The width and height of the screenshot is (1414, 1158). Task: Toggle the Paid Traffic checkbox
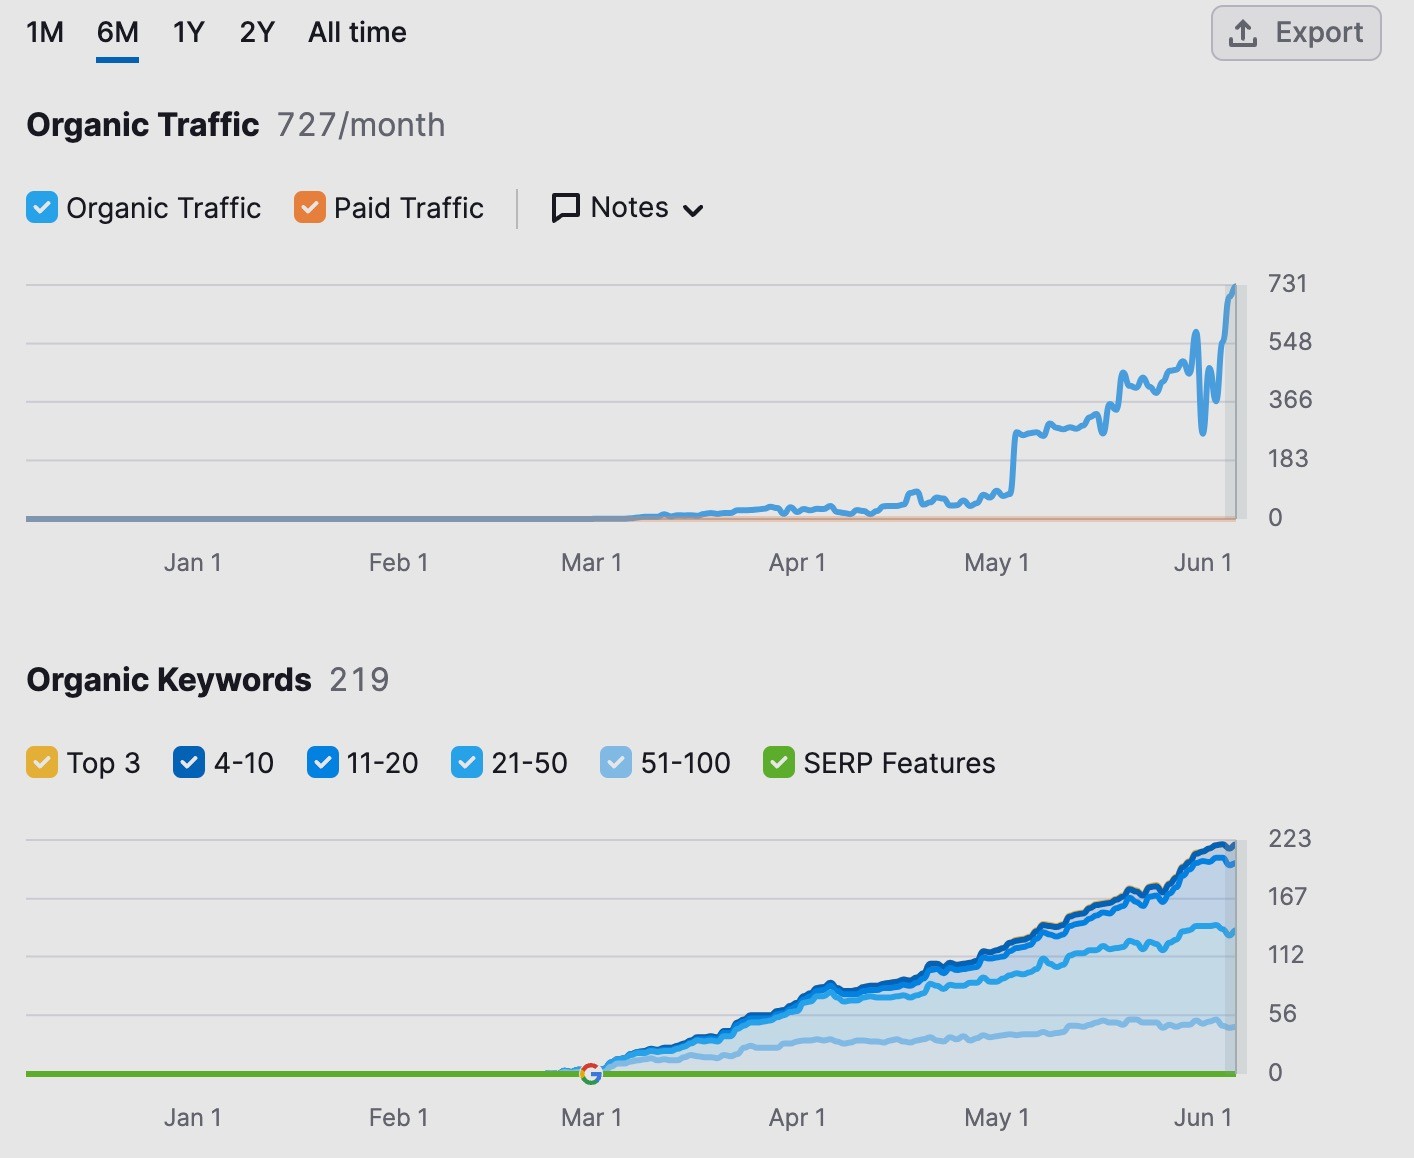pyautogui.click(x=310, y=208)
